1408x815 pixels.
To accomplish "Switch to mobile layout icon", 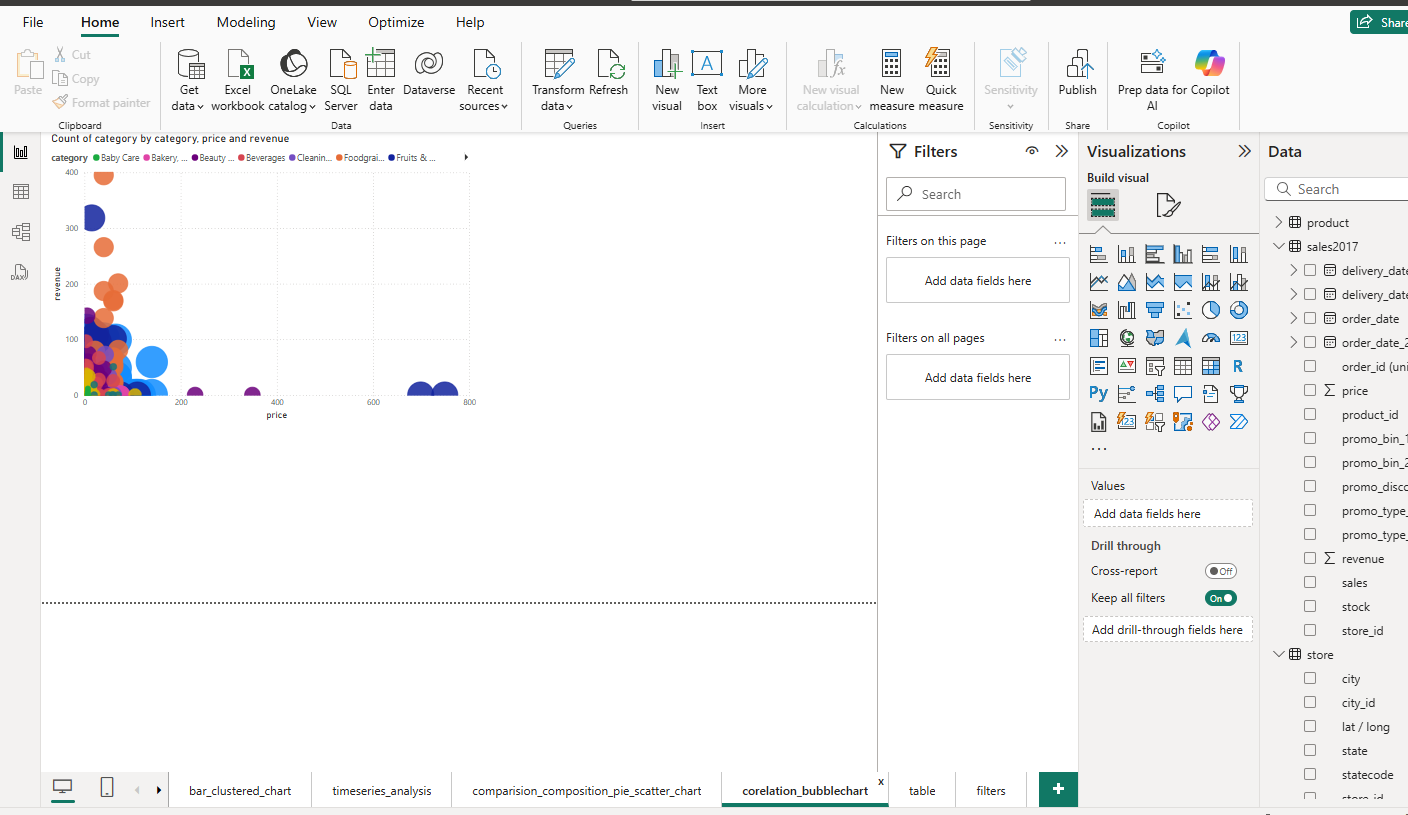I will click(x=107, y=788).
